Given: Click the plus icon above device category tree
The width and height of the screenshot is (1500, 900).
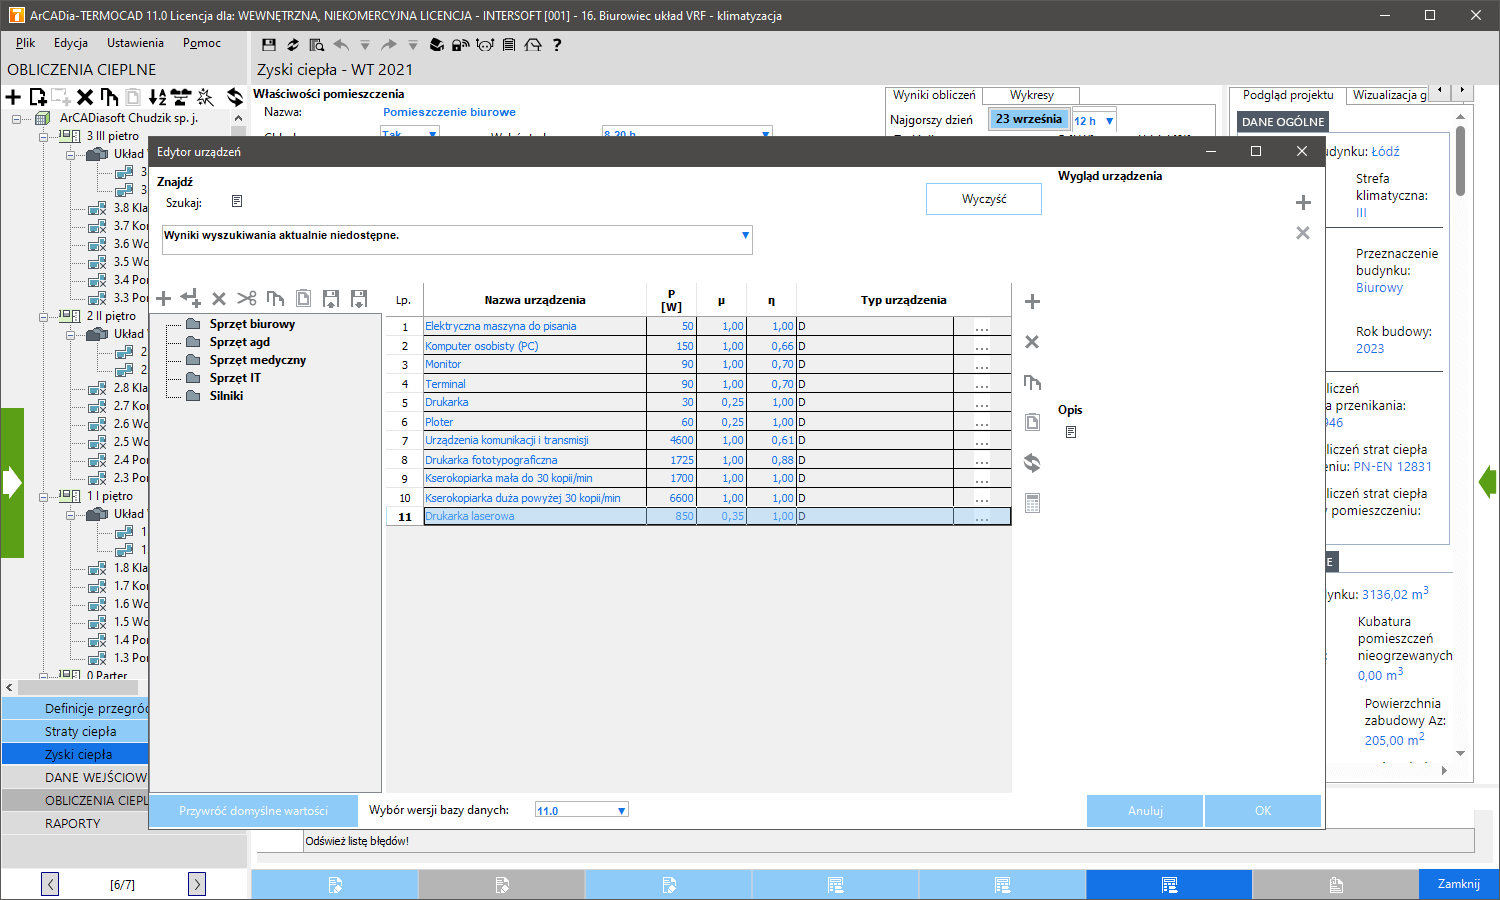Looking at the screenshot, I should [164, 298].
